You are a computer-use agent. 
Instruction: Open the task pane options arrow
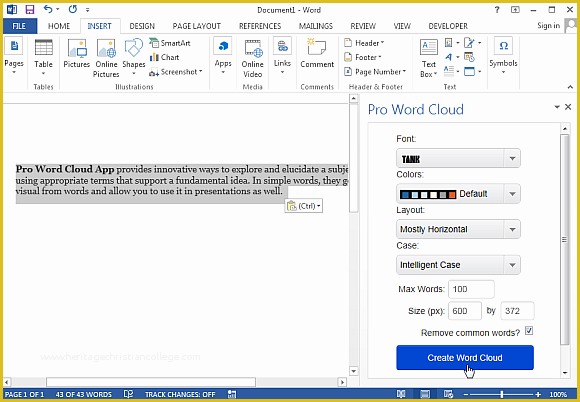click(x=557, y=107)
